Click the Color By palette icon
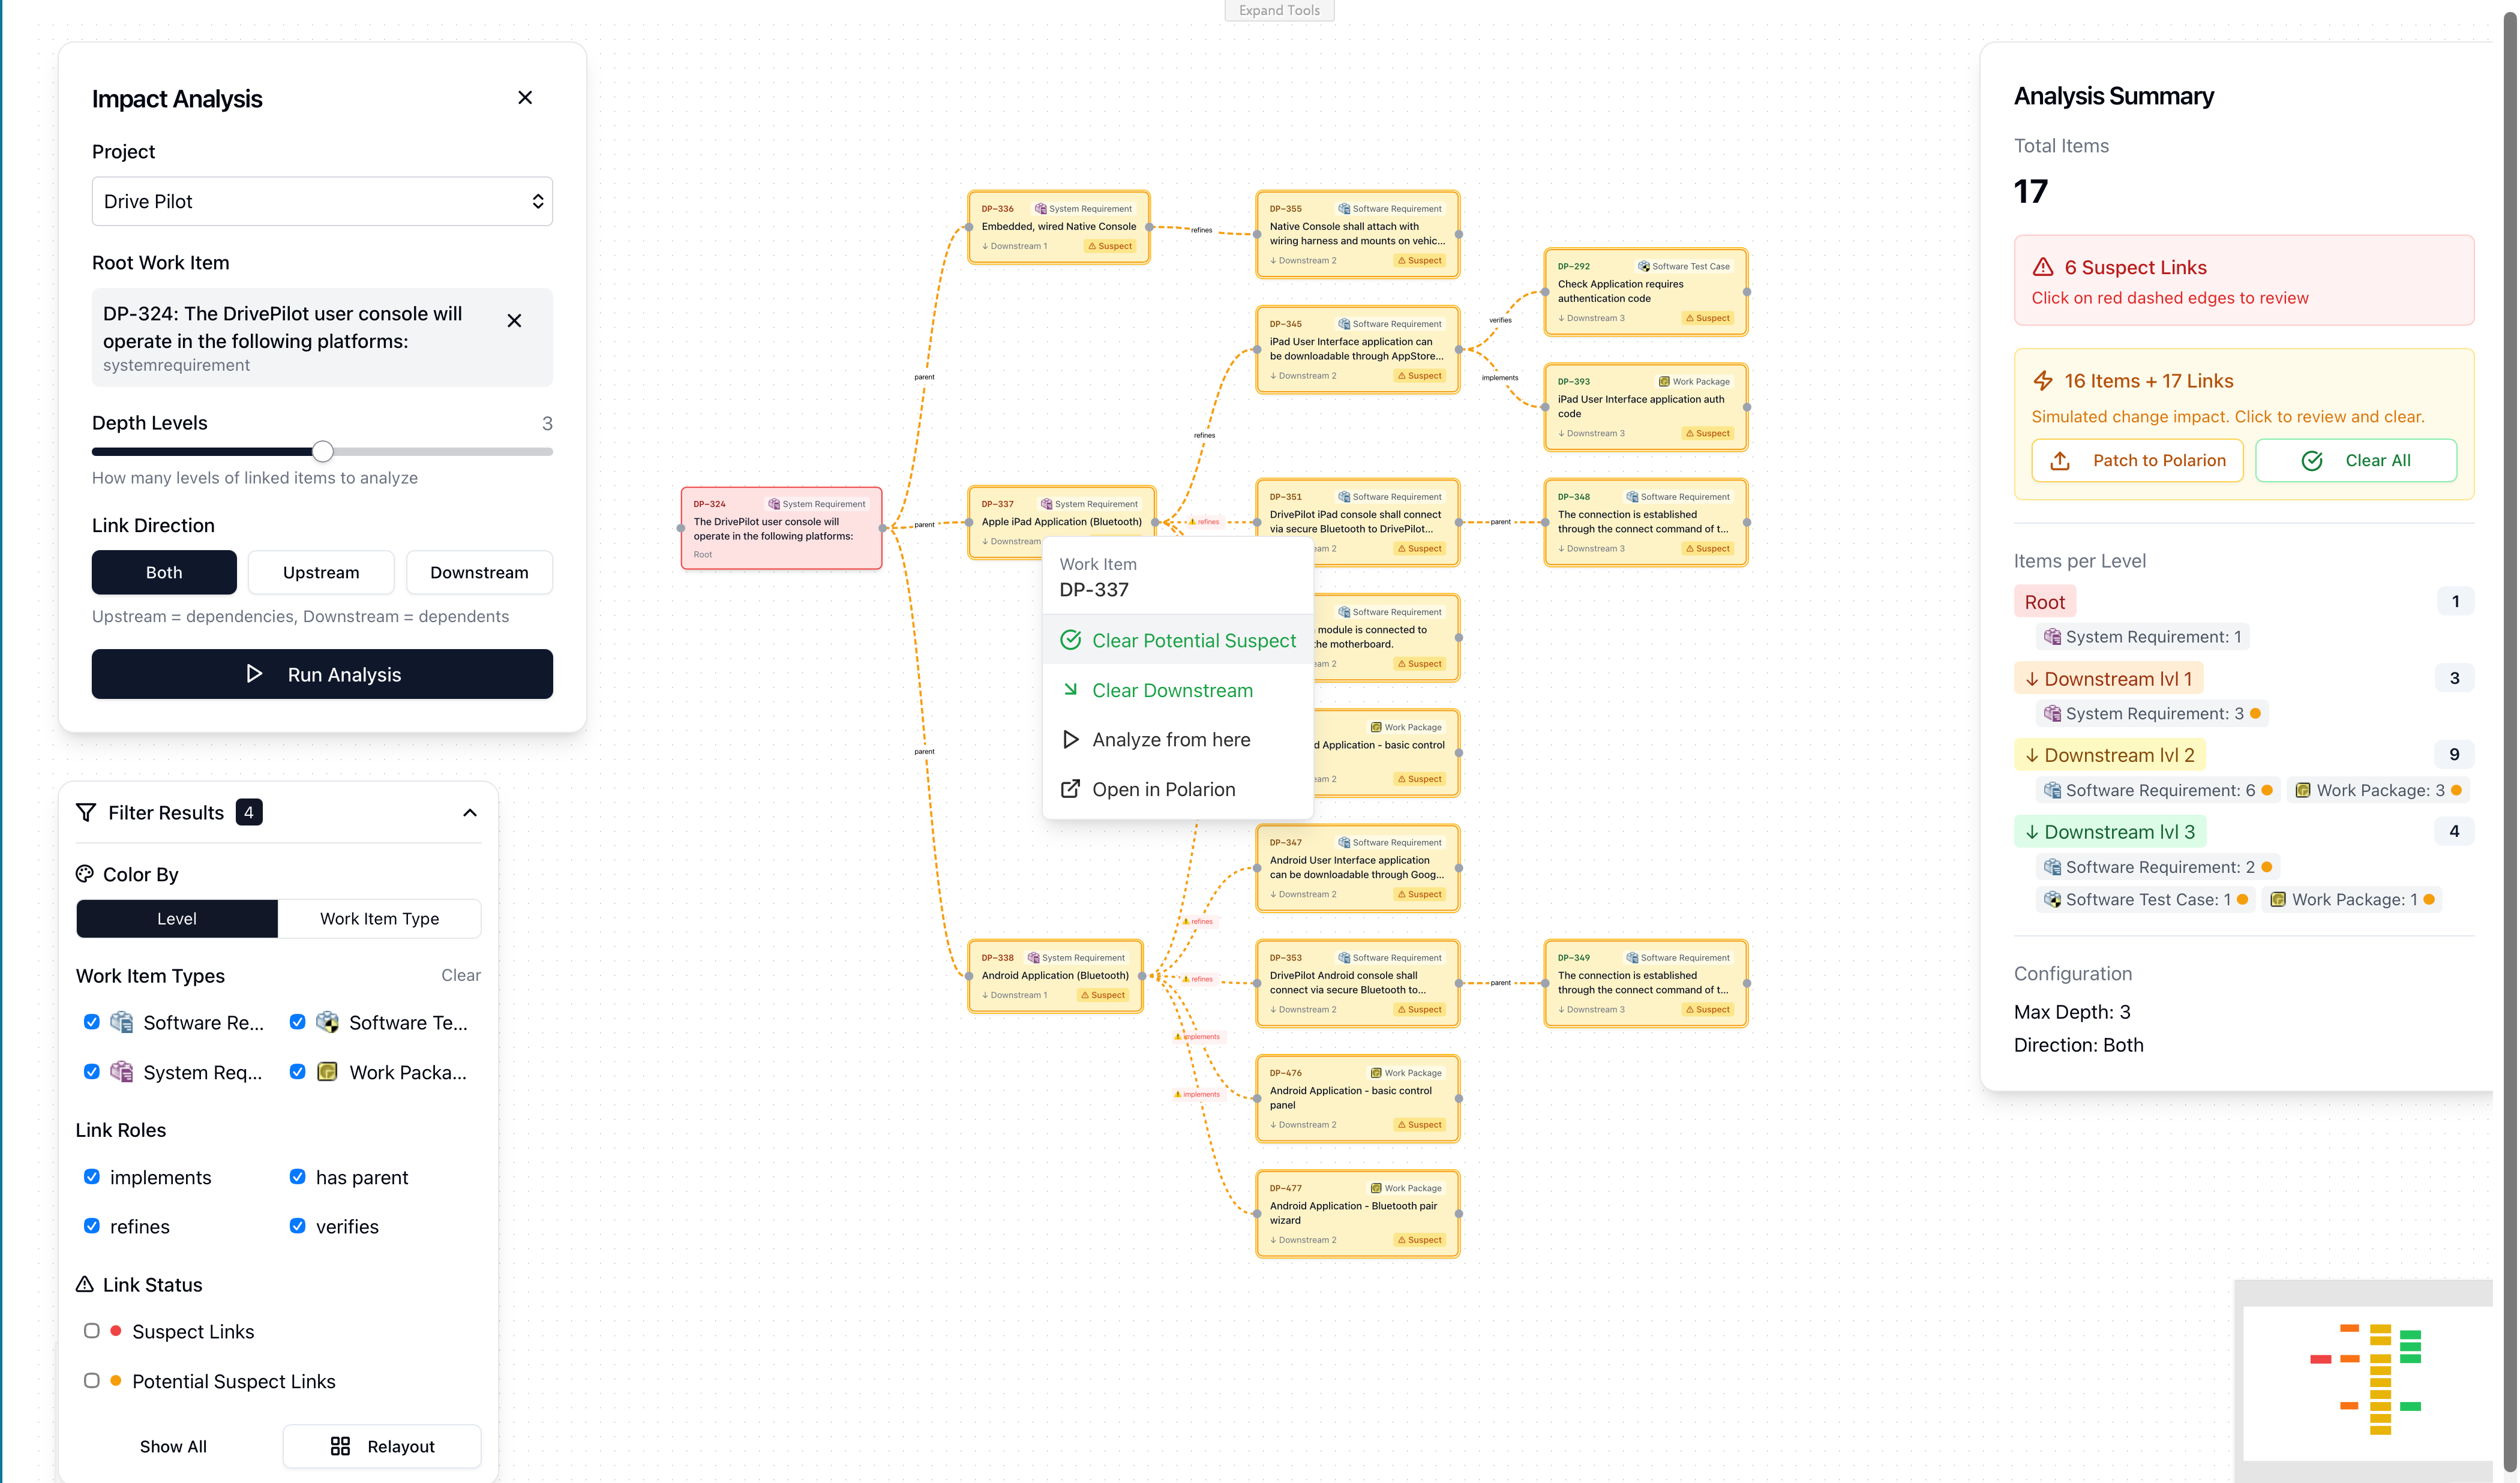Viewport: 2520px width, 1483px height. pos(85,874)
